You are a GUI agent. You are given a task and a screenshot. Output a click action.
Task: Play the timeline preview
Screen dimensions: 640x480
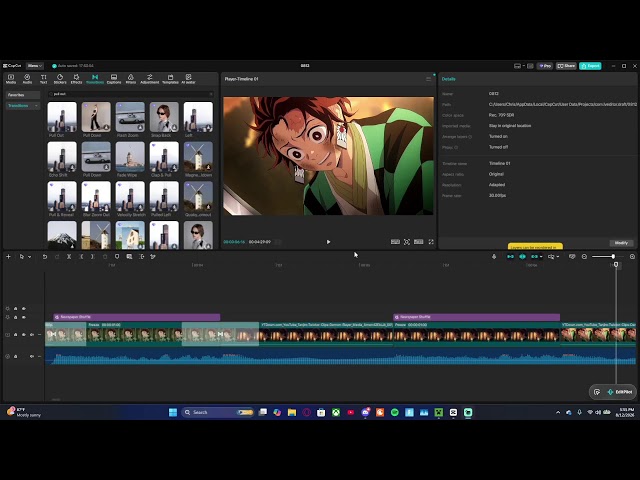[329, 242]
